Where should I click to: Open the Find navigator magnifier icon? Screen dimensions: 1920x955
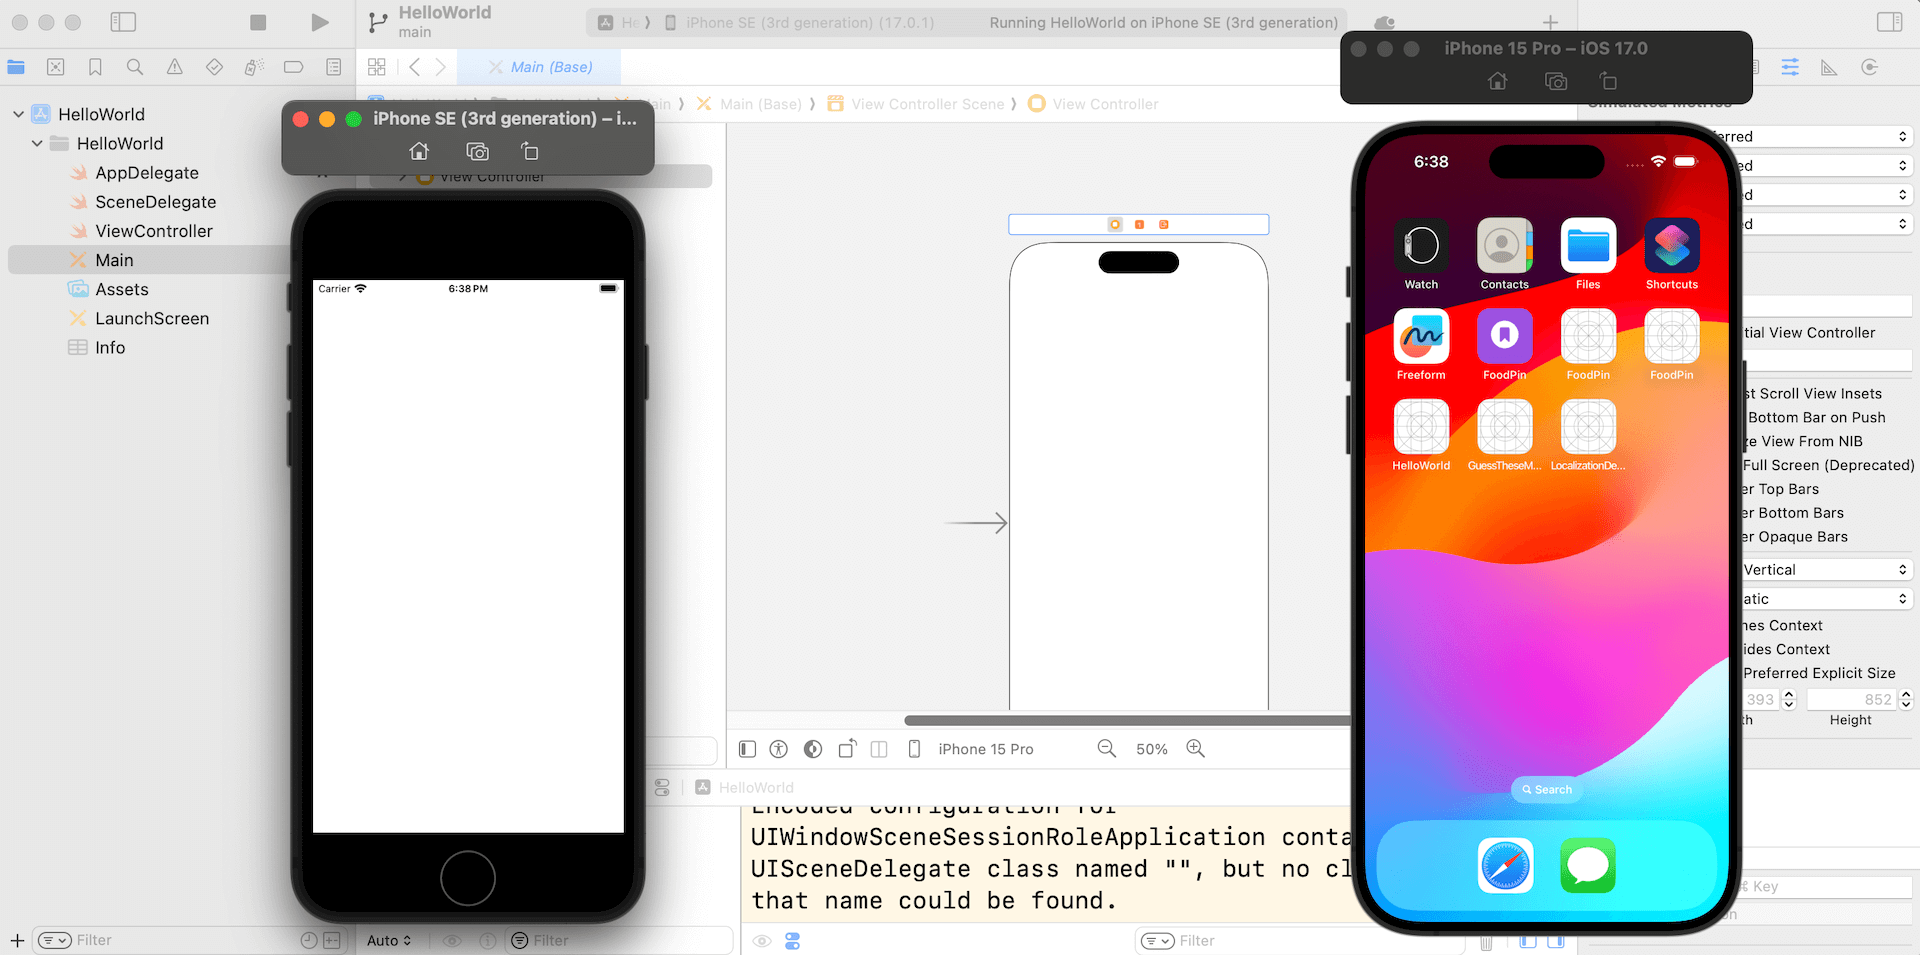pyautogui.click(x=134, y=67)
